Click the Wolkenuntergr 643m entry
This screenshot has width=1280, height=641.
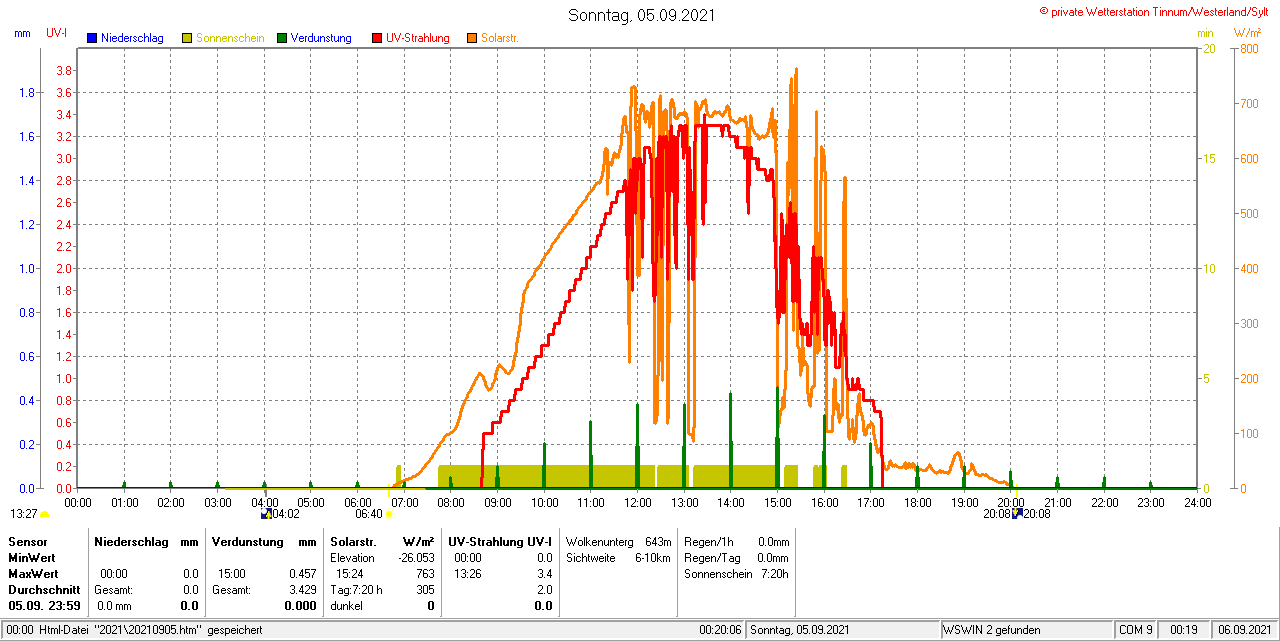tap(619, 541)
